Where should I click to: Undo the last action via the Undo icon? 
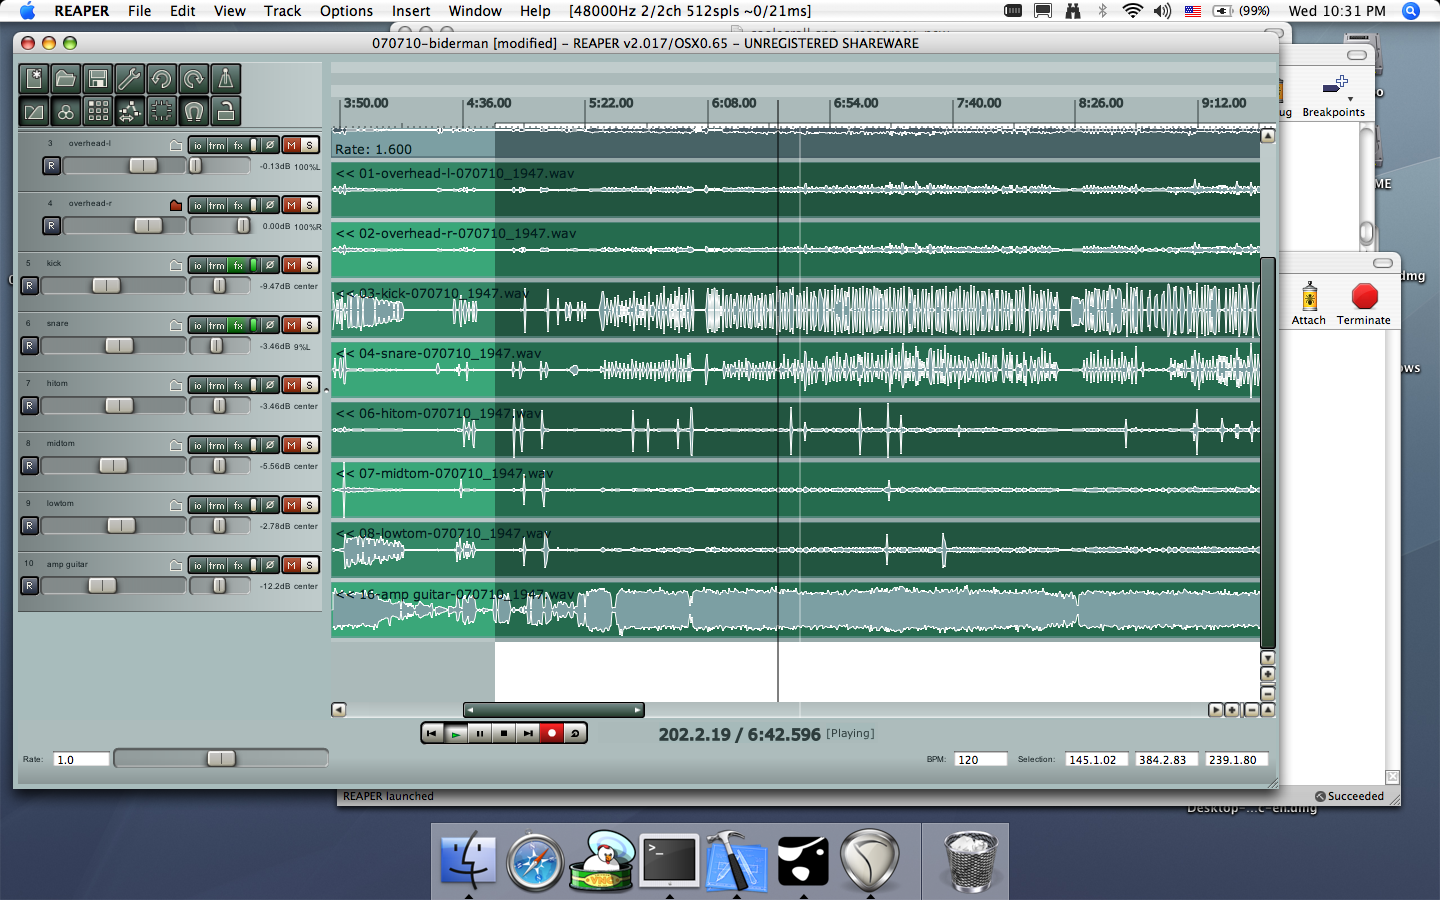point(163,77)
